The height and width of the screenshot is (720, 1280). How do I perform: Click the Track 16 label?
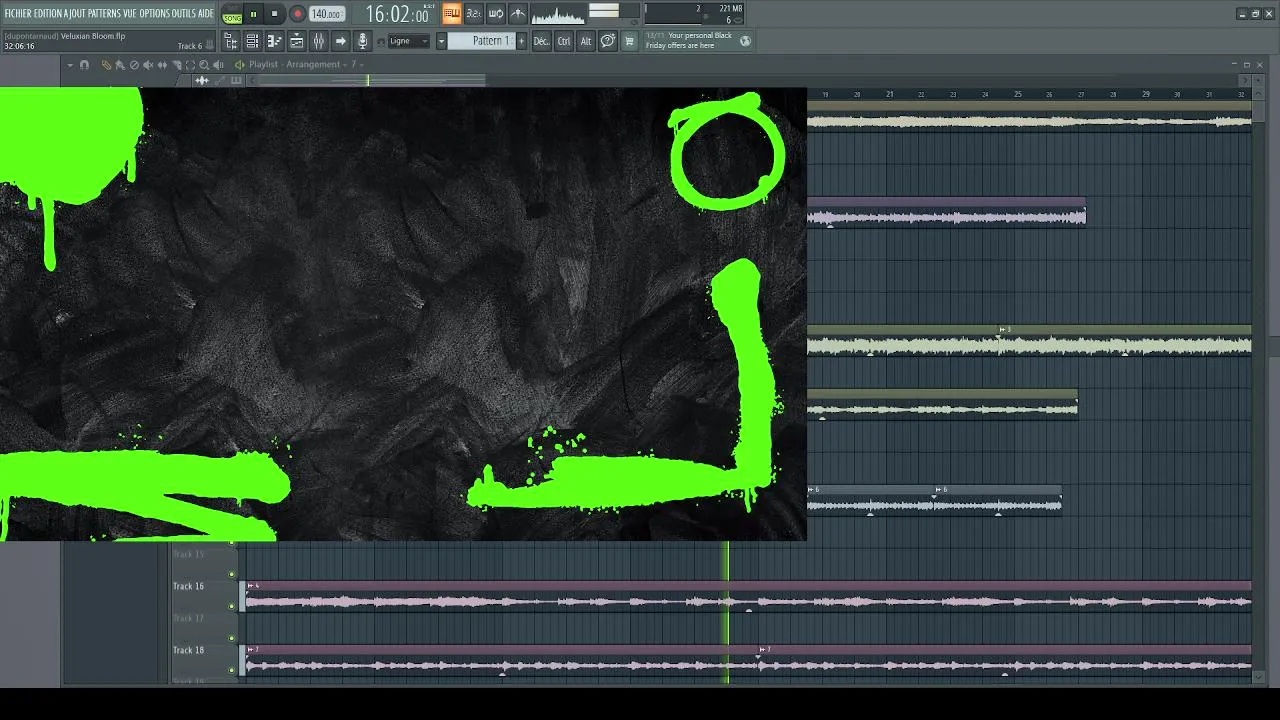click(188, 586)
